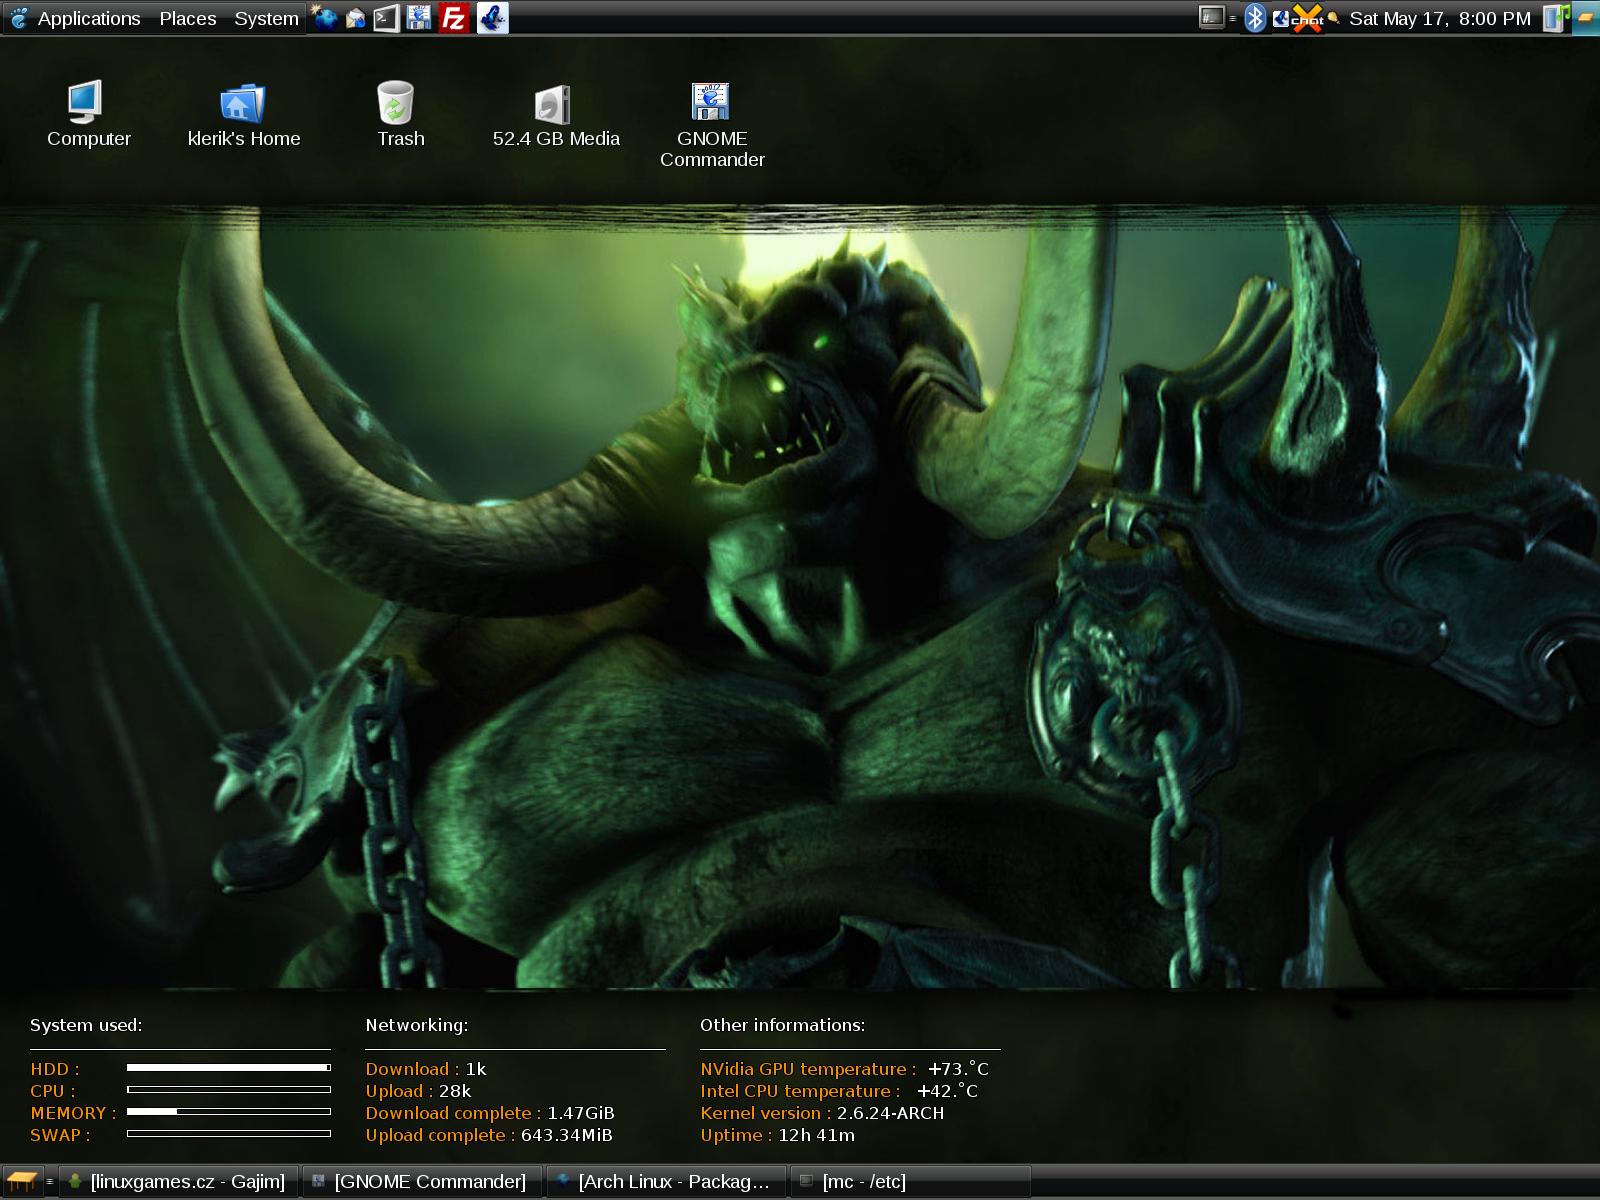The height and width of the screenshot is (1200, 1600).
Task: Click the command line applet monitor icon
Action: 1212,17
